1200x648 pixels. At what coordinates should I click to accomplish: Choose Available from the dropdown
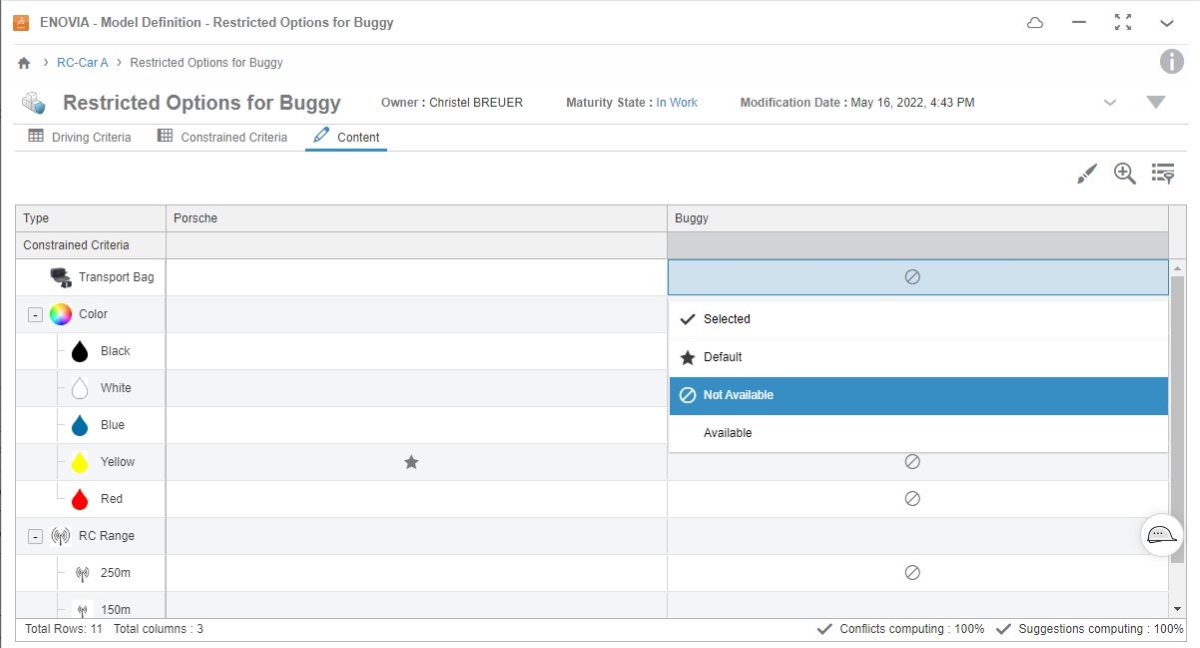(x=918, y=433)
